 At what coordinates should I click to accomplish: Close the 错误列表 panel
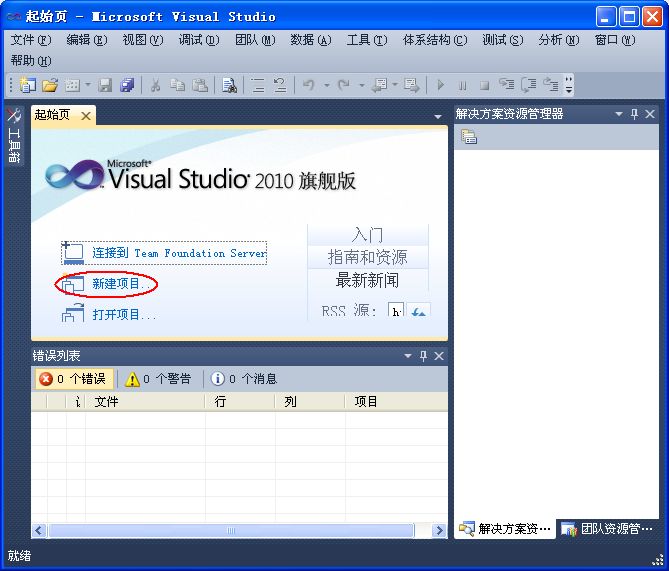(439, 356)
